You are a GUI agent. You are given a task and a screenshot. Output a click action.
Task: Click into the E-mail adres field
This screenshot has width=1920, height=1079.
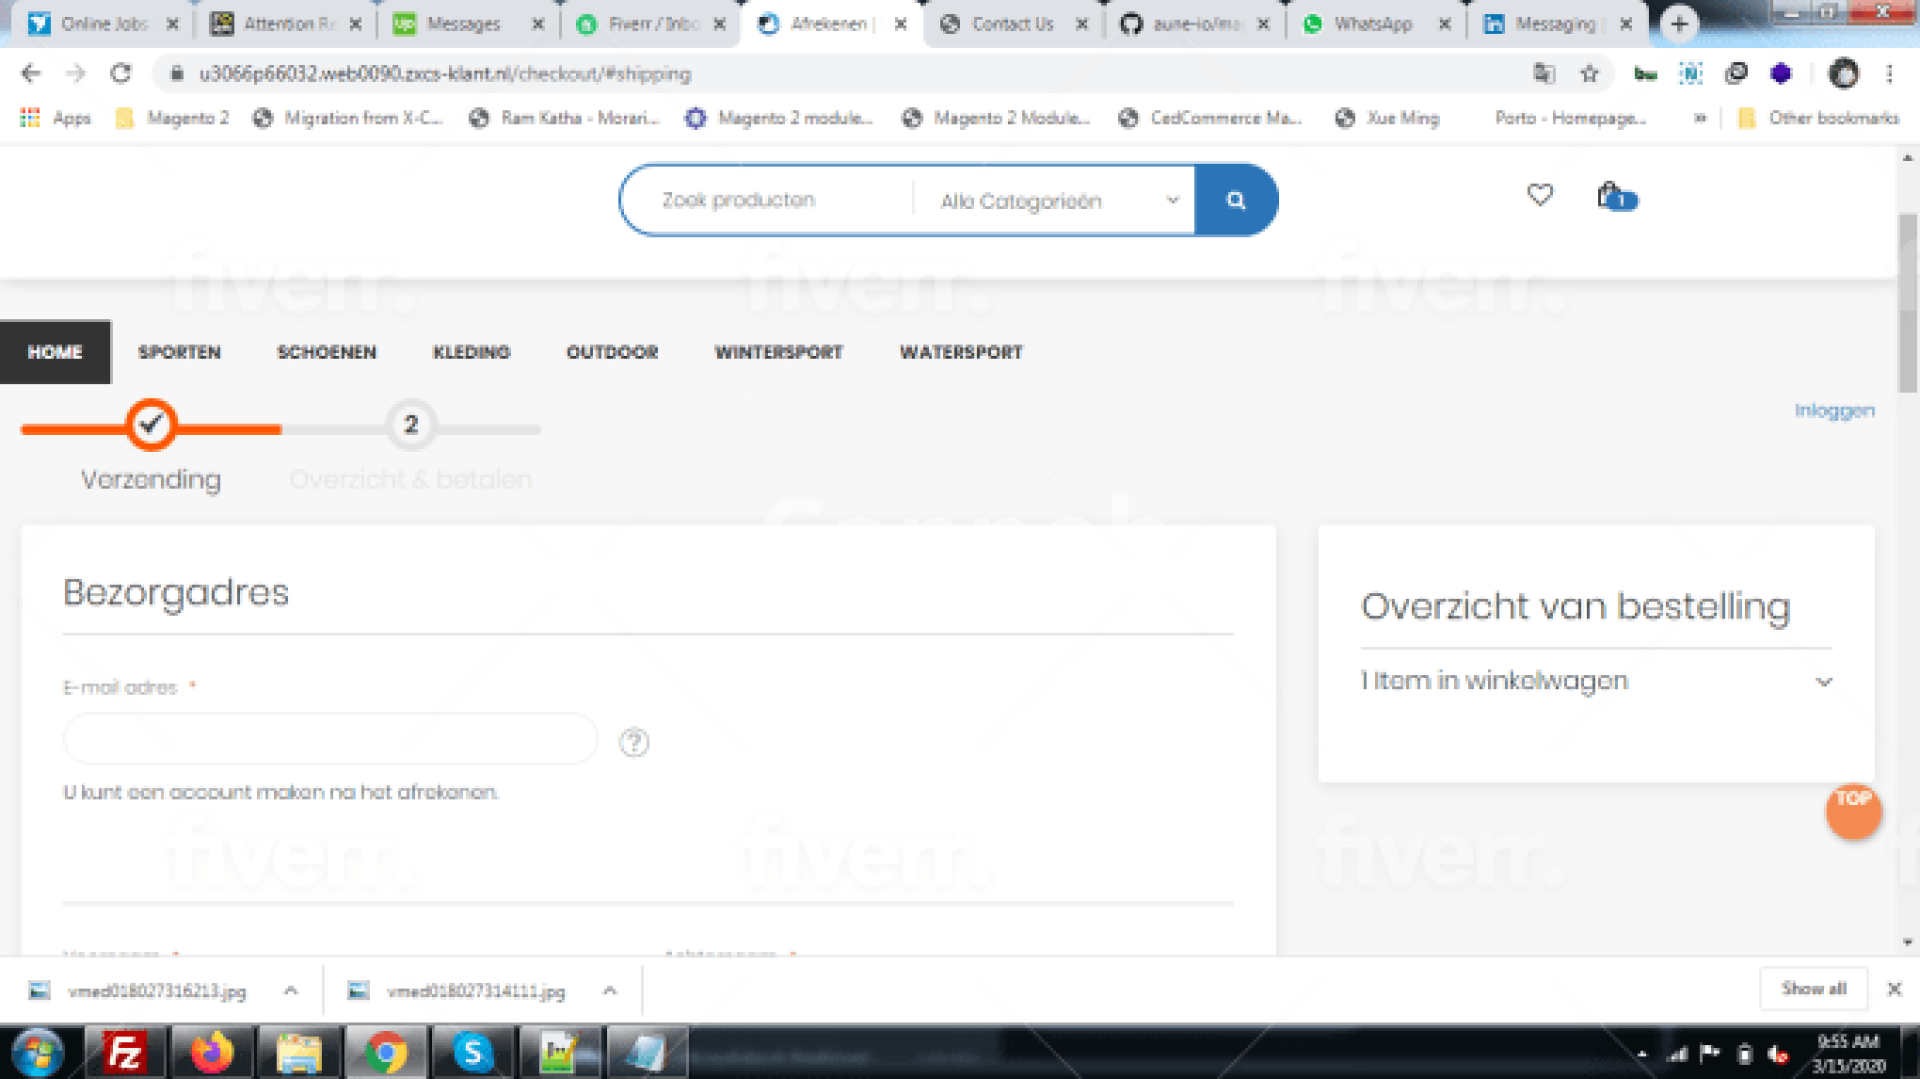pos(330,740)
